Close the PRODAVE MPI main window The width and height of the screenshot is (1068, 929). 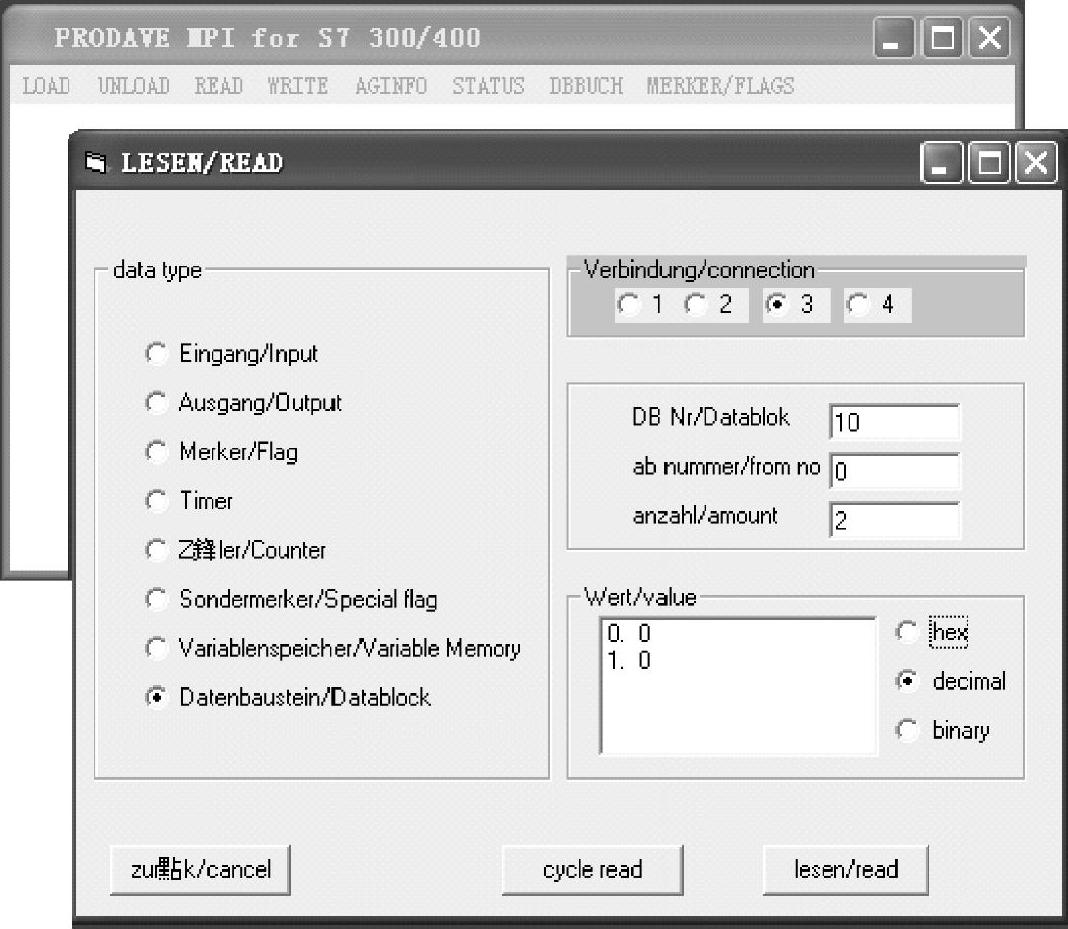point(989,37)
